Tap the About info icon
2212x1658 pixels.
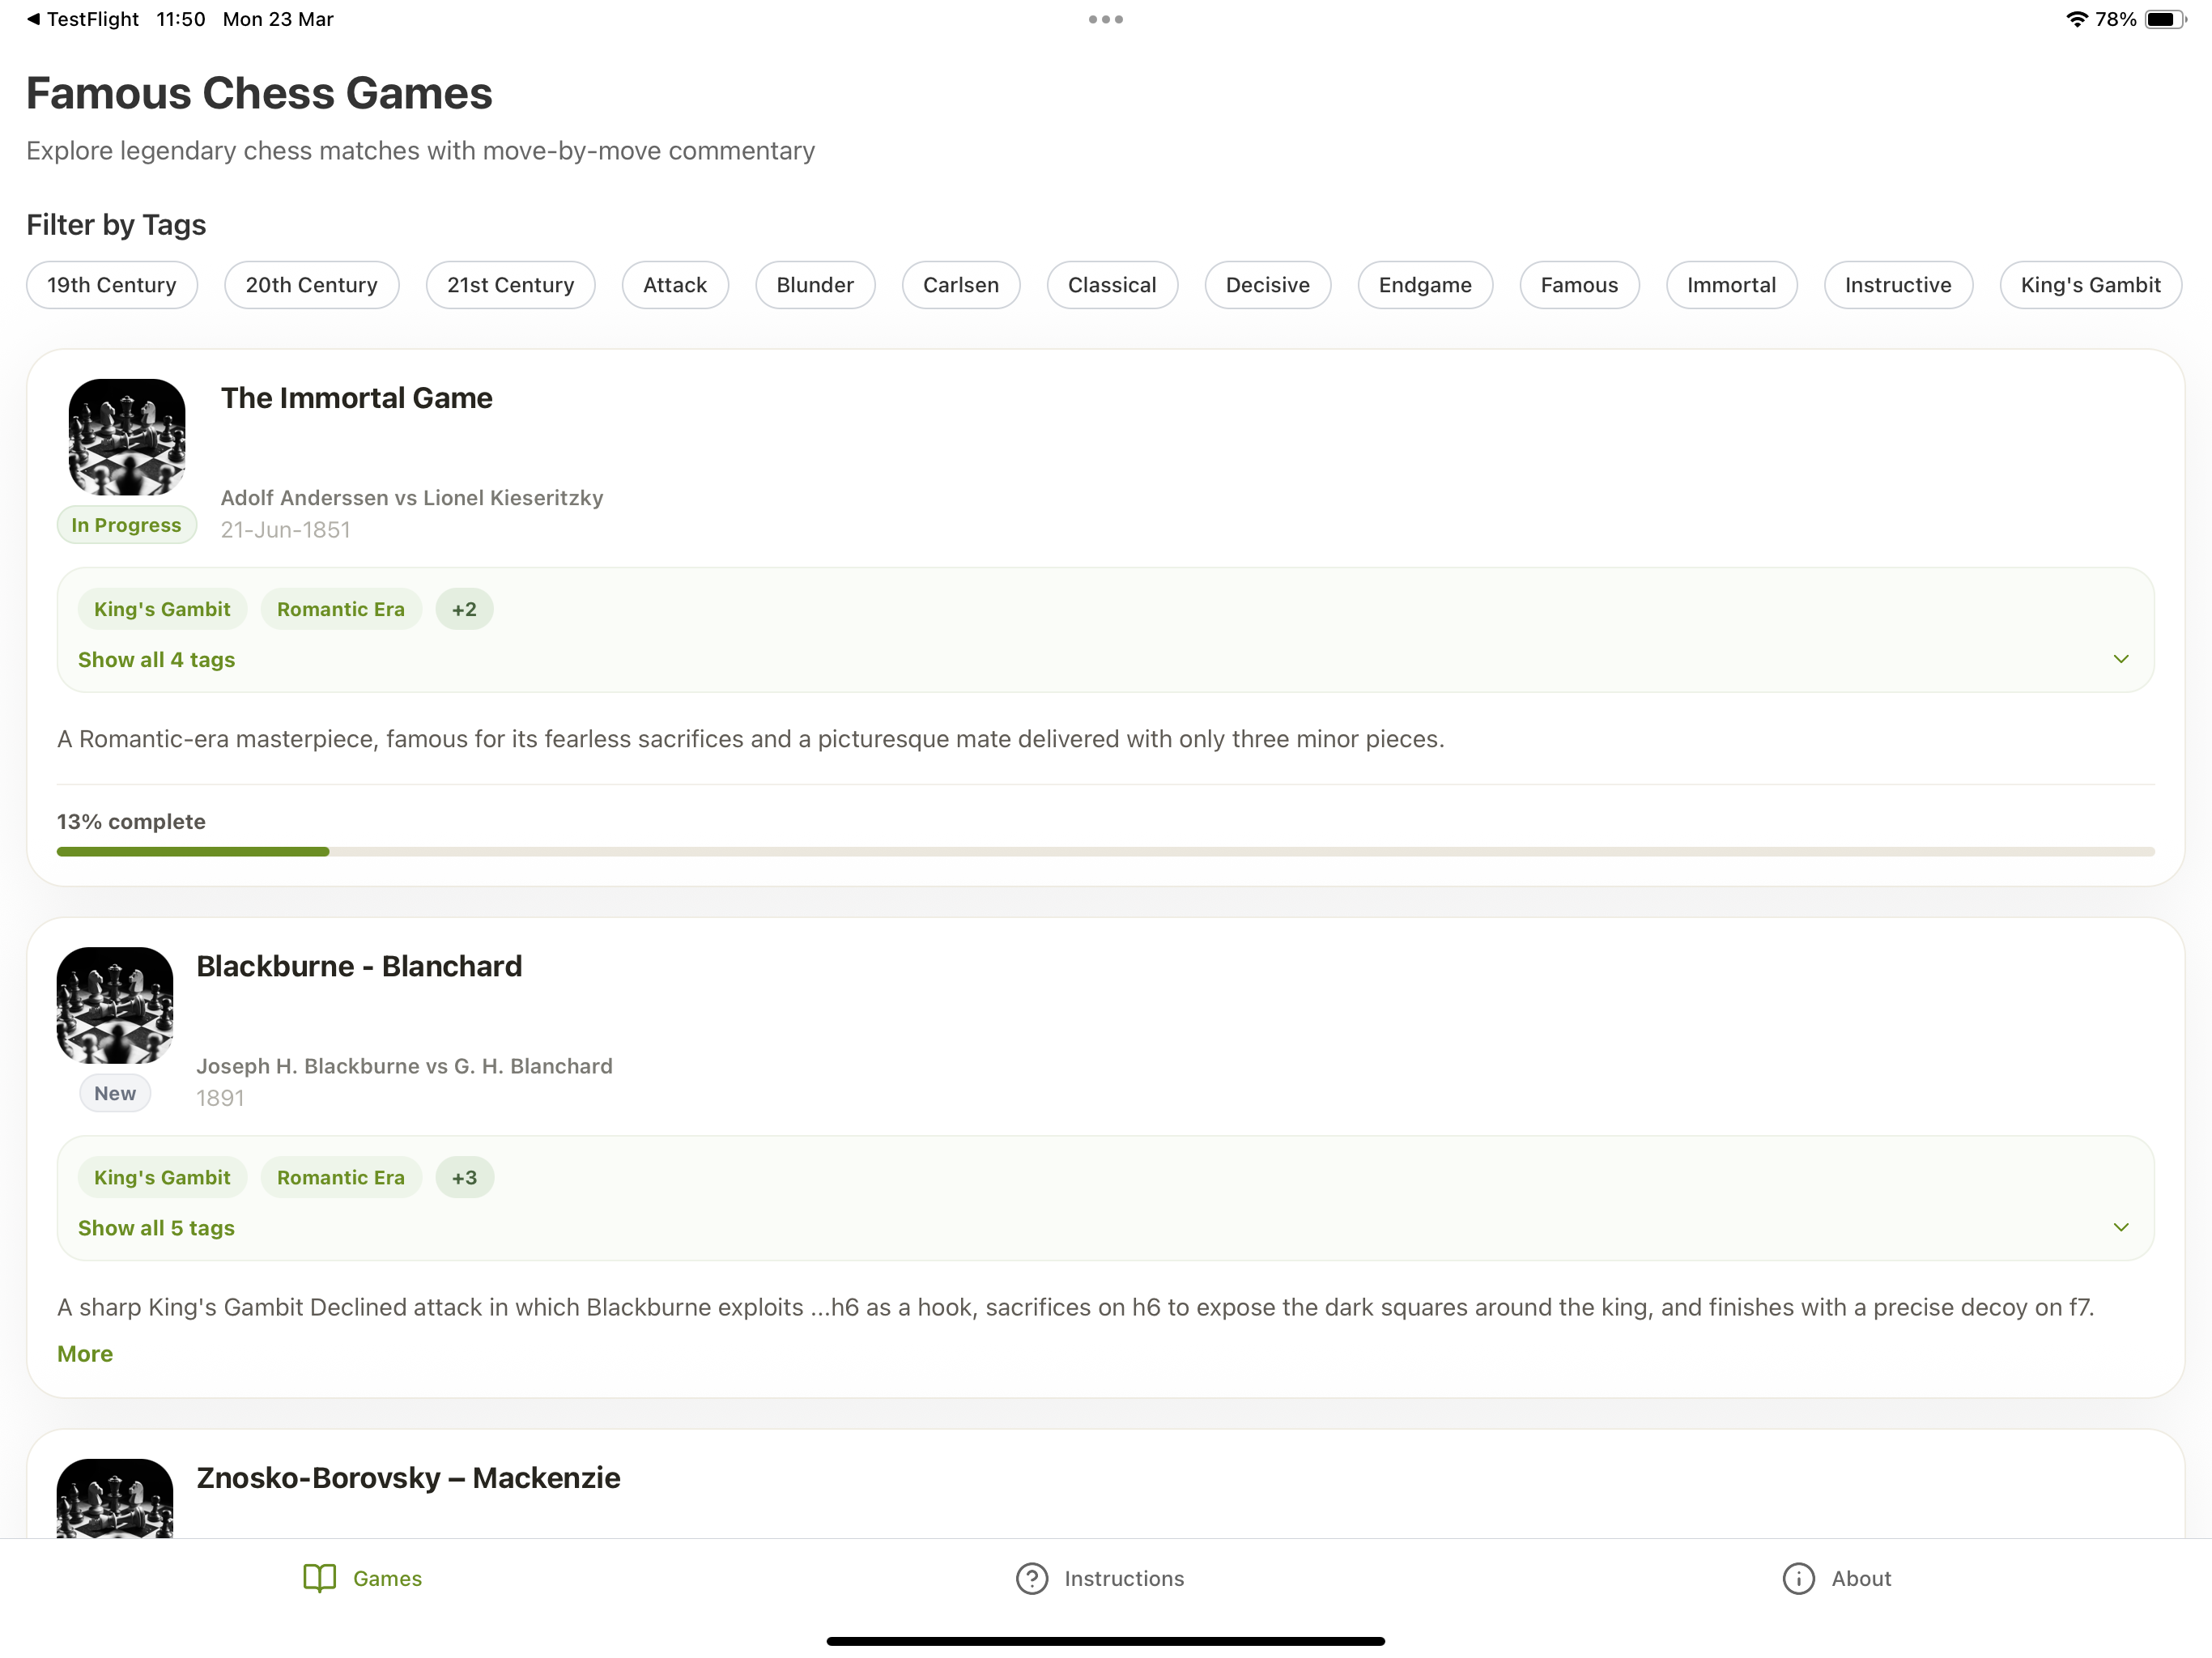1798,1578
